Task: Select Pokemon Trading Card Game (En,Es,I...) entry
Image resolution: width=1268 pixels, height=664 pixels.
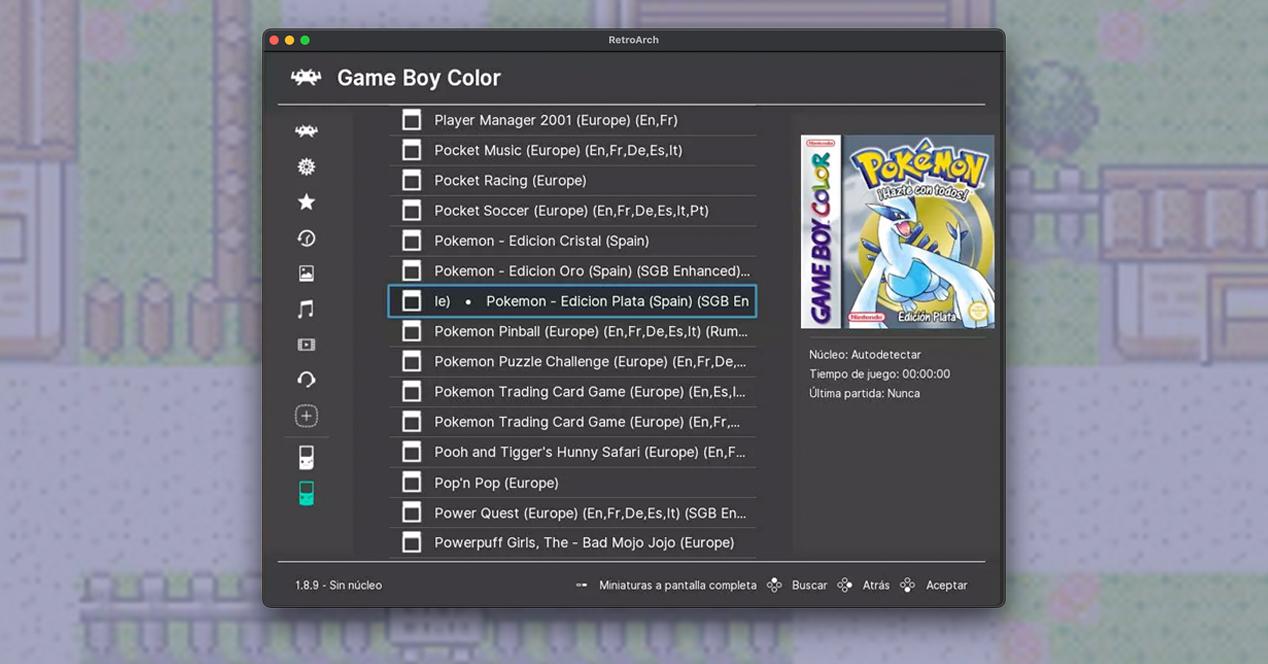Action: pos(573,392)
